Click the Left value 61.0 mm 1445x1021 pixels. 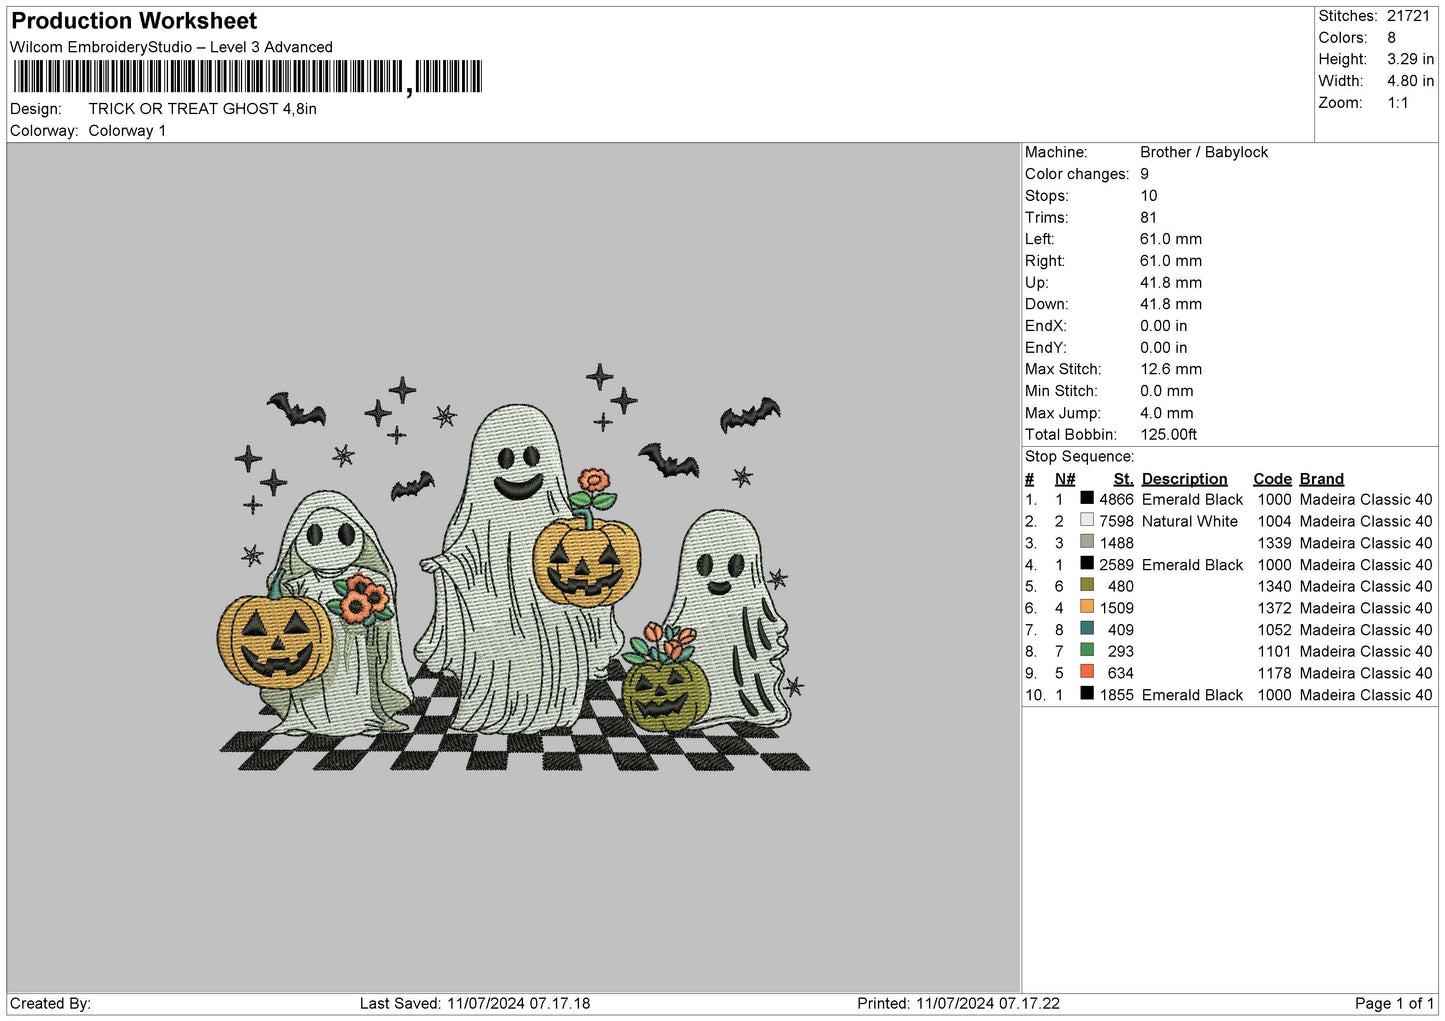coord(1171,239)
